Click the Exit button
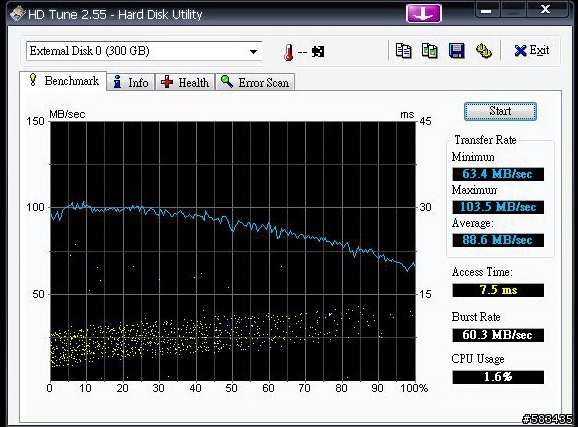The image size is (578, 427). [x=532, y=51]
